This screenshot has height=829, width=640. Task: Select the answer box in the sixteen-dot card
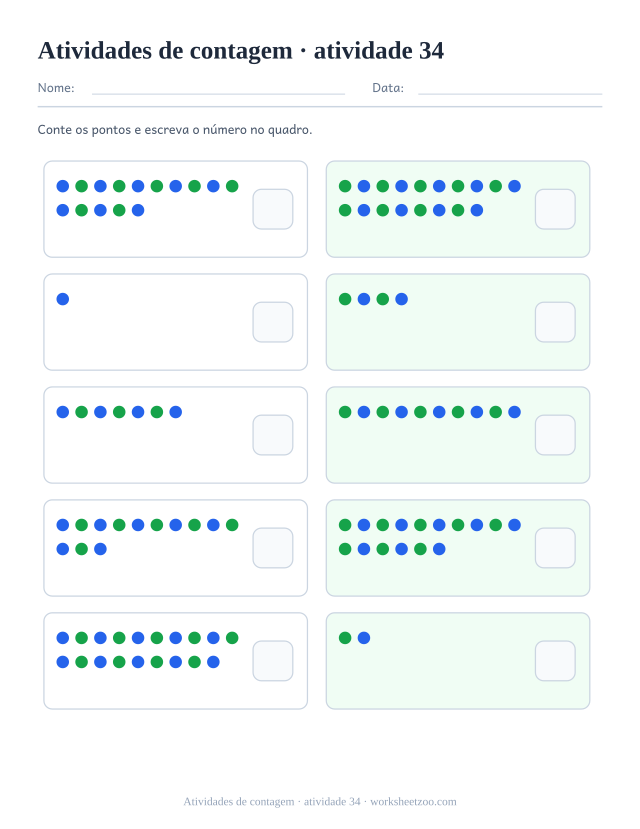555,548
